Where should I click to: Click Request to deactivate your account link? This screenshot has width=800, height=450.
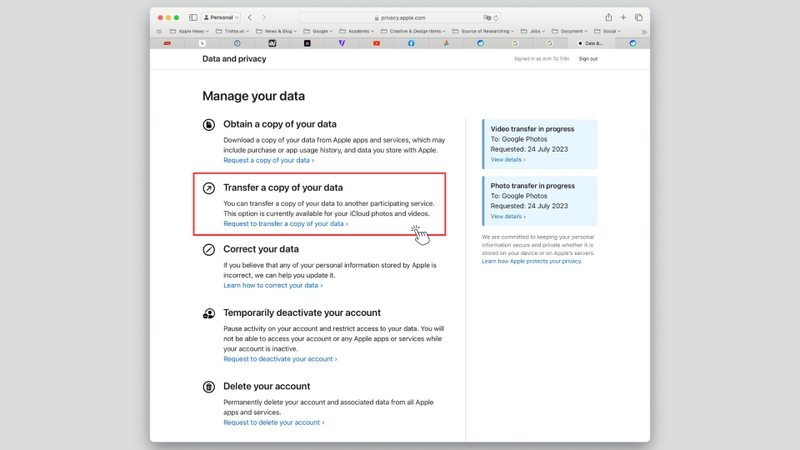click(280, 359)
